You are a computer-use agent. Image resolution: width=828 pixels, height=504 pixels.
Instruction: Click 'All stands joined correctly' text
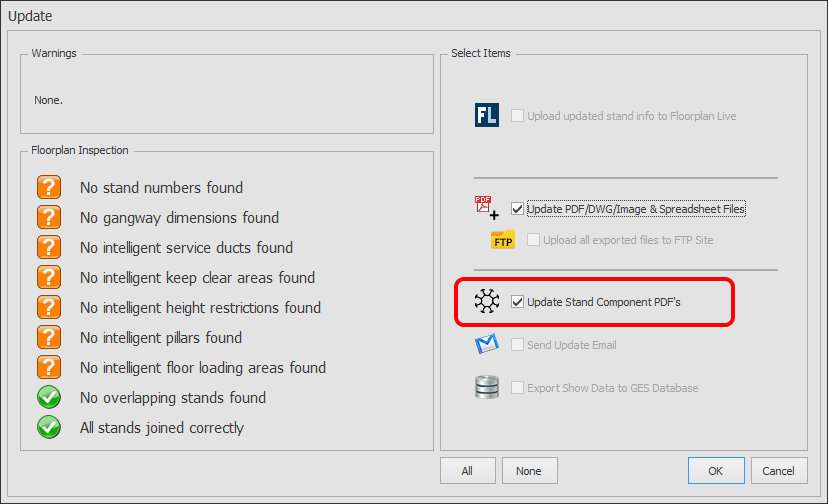(162, 427)
